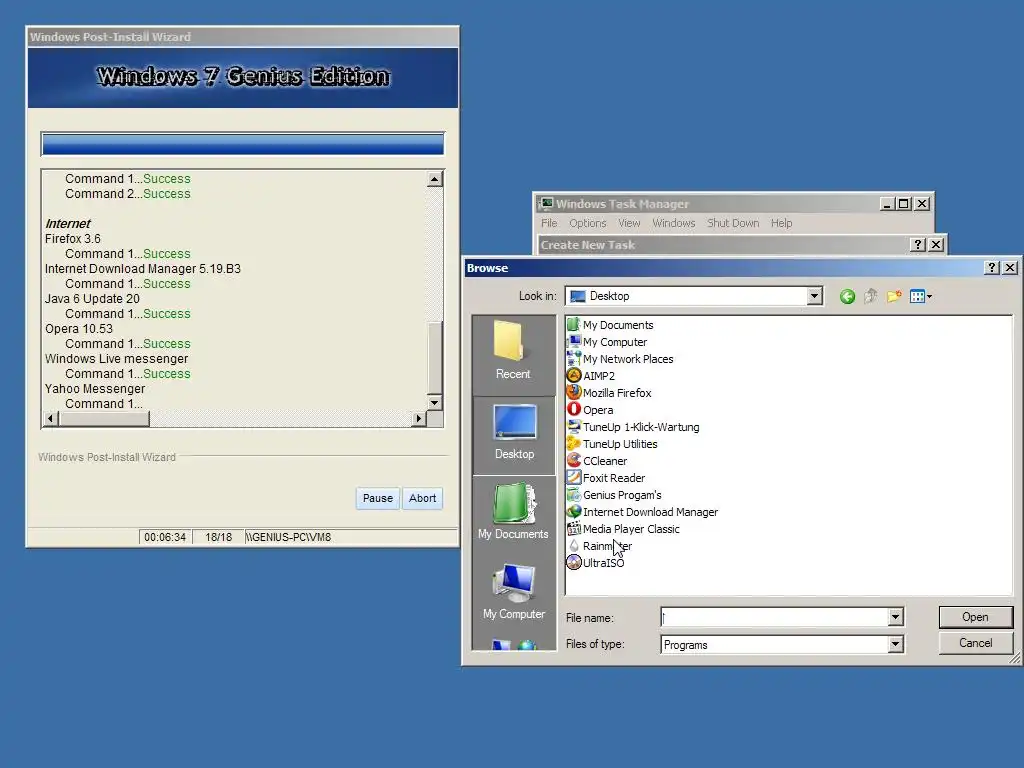Click the Cancel button in Browse

coord(975,643)
